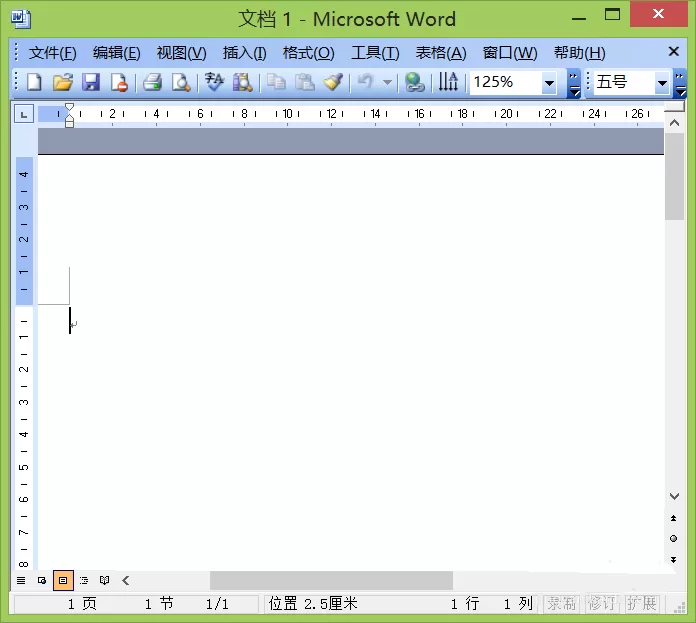Open Print Preview
696x623 pixels.
181,83
